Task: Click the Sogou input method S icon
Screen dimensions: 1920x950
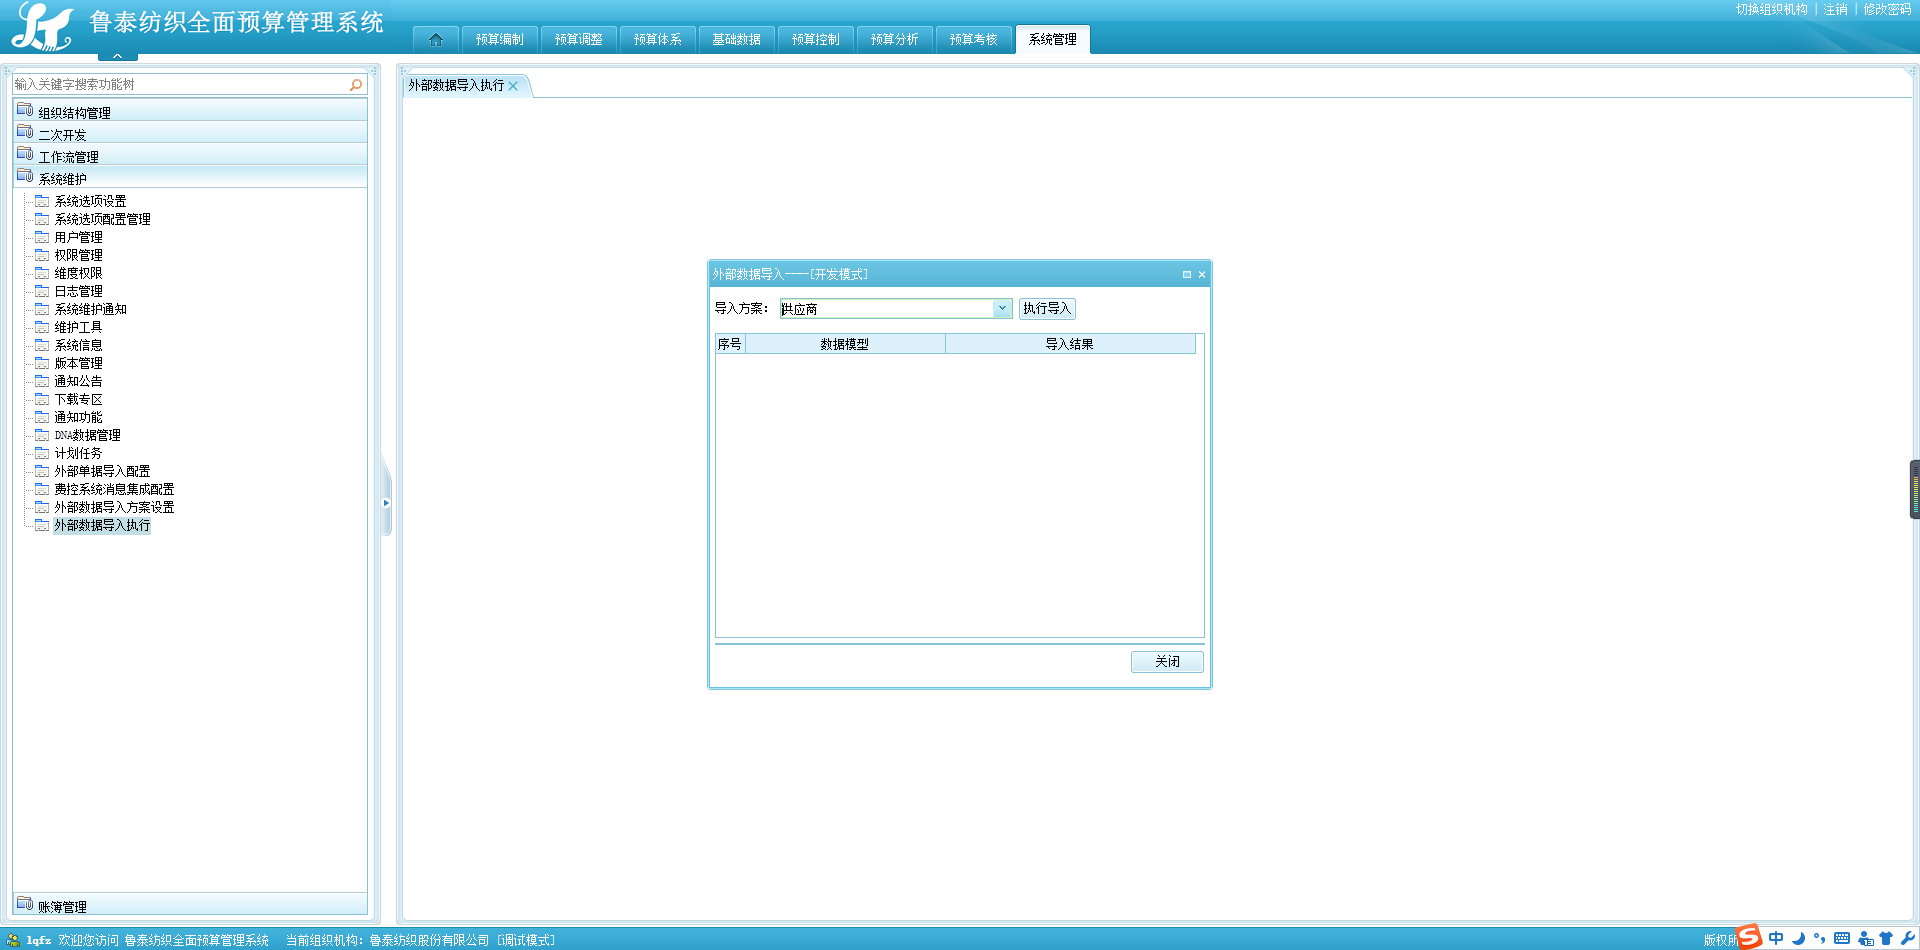Action: pos(1749,937)
